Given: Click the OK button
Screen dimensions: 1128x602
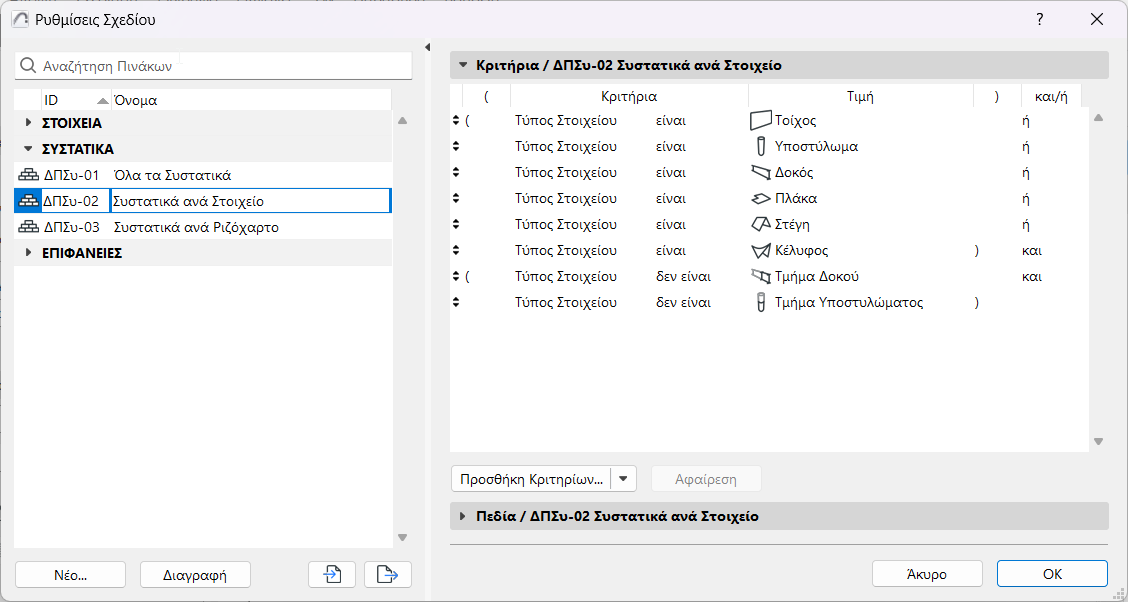Looking at the screenshot, I should click(x=1051, y=574).
